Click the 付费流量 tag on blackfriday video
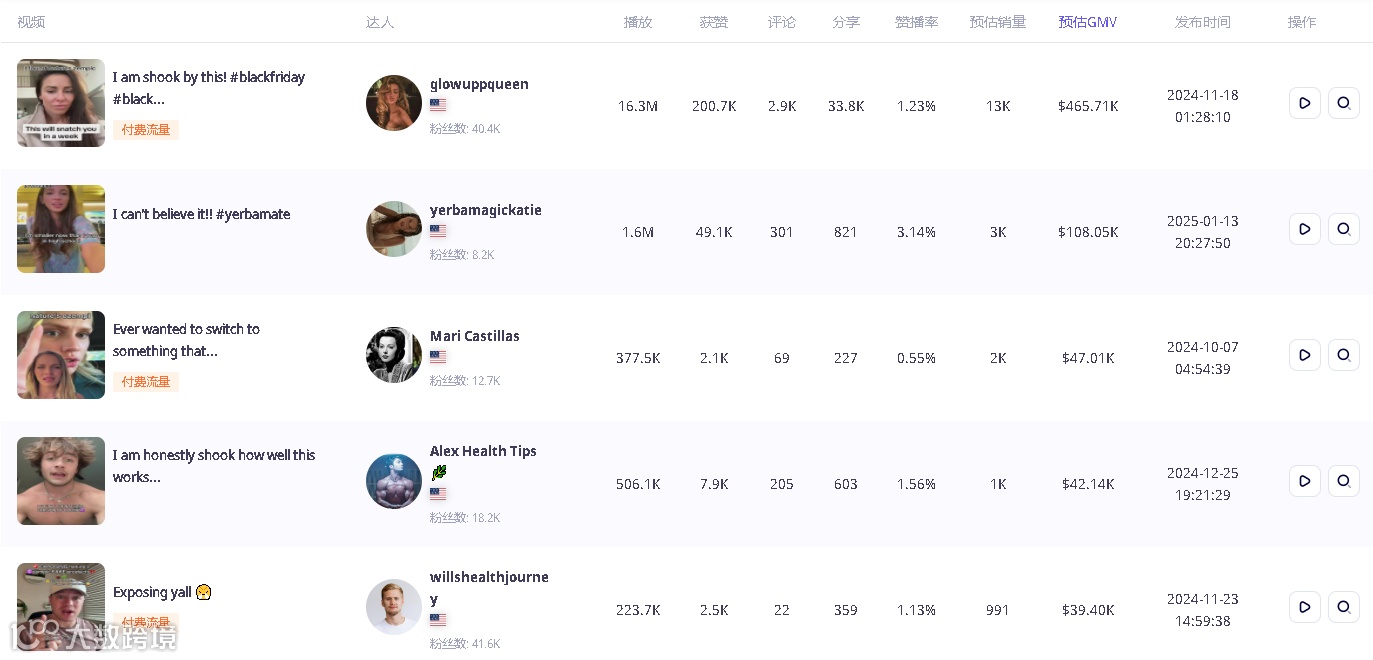The width and height of the screenshot is (1373, 660). [146, 129]
